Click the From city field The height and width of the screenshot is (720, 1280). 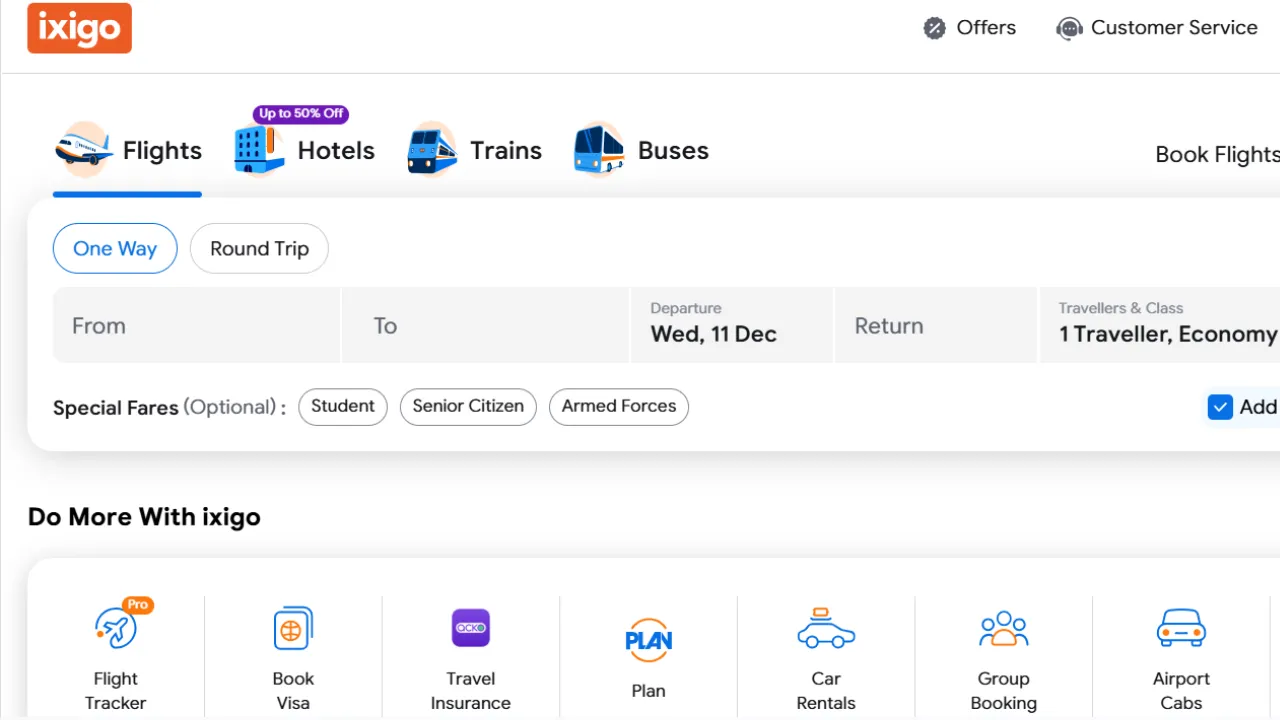tap(196, 326)
